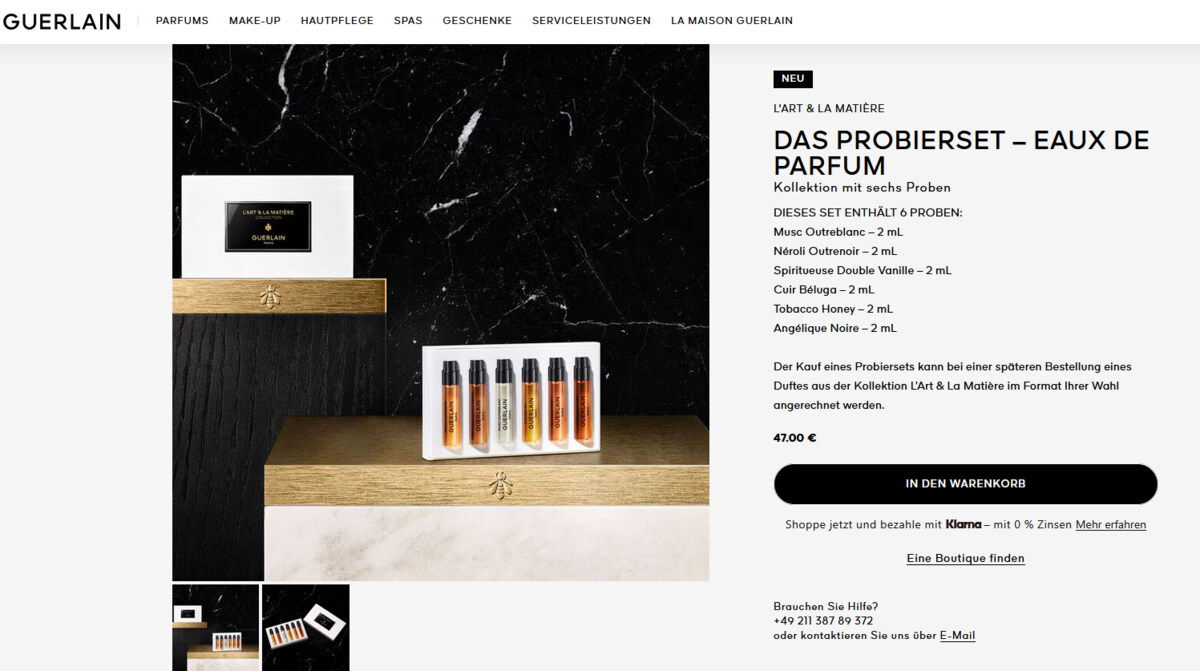
Task: Open the Serviceleistungen menu
Action: click(591, 21)
